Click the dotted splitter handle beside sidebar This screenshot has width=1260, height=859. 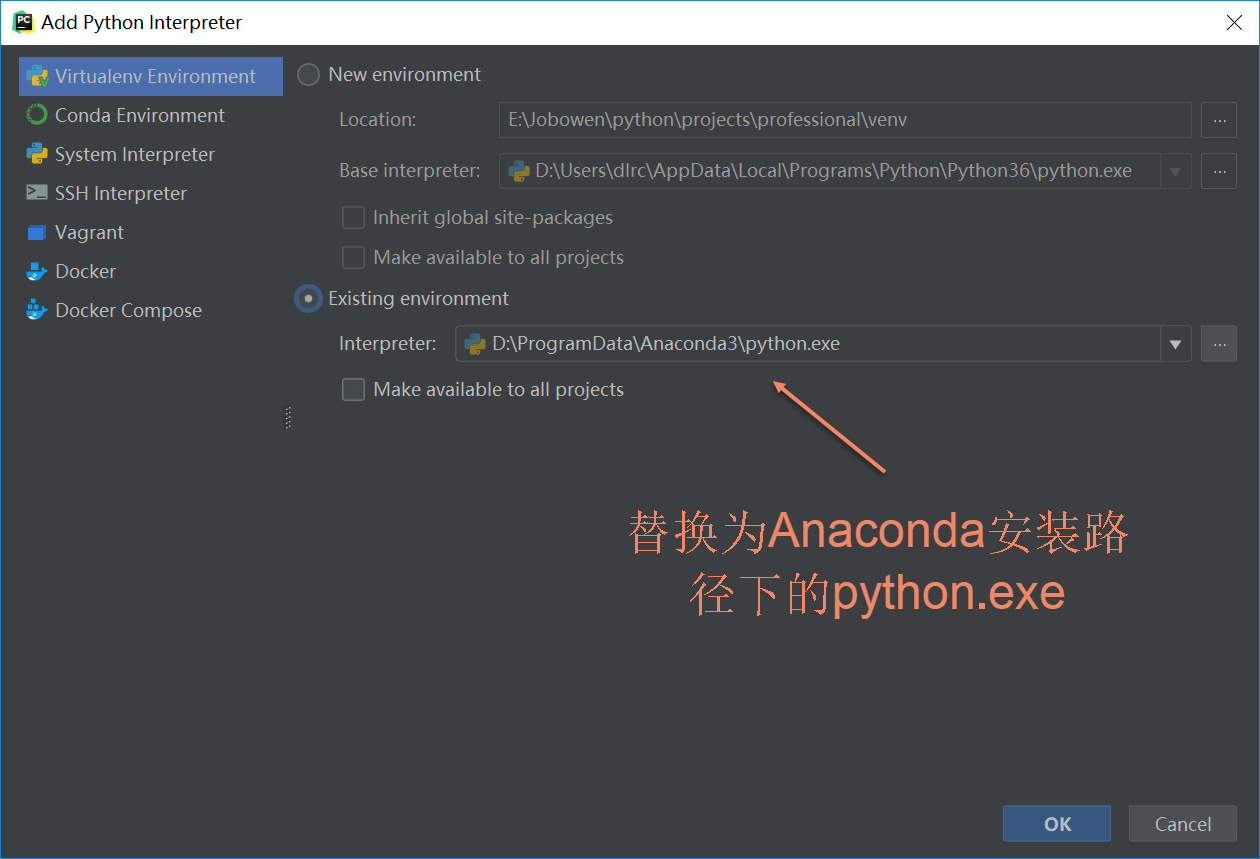(x=288, y=417)
